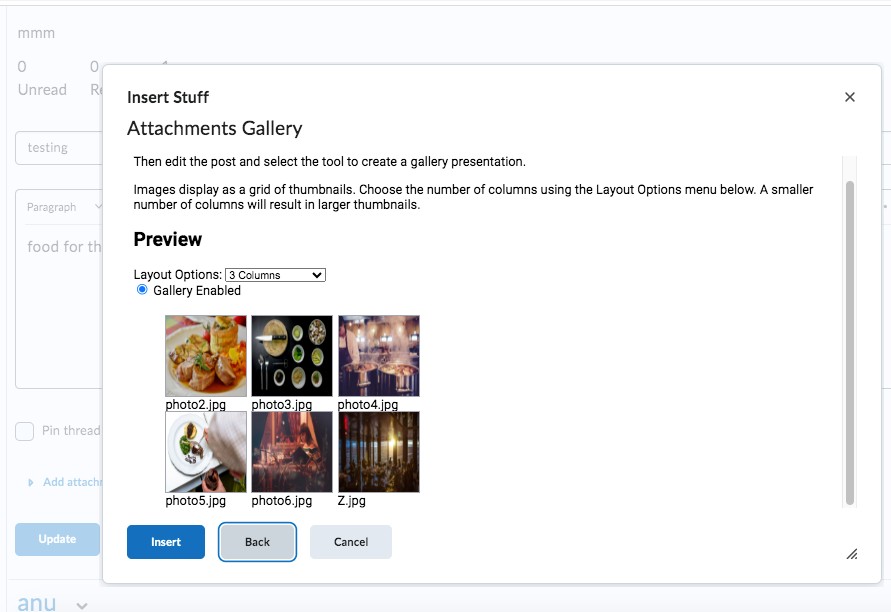Select the photo6.jpg thumbnail
891x612 pixels.
pyautogui.click(x=292, y=452)
